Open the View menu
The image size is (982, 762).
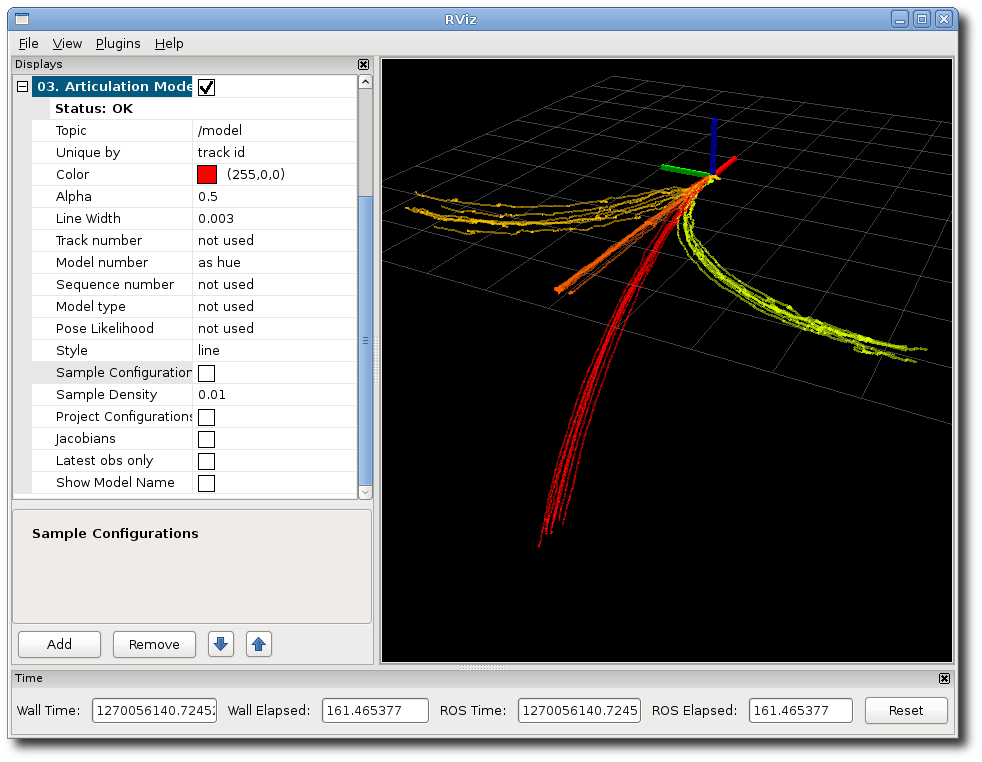click(x=67, y=44)
